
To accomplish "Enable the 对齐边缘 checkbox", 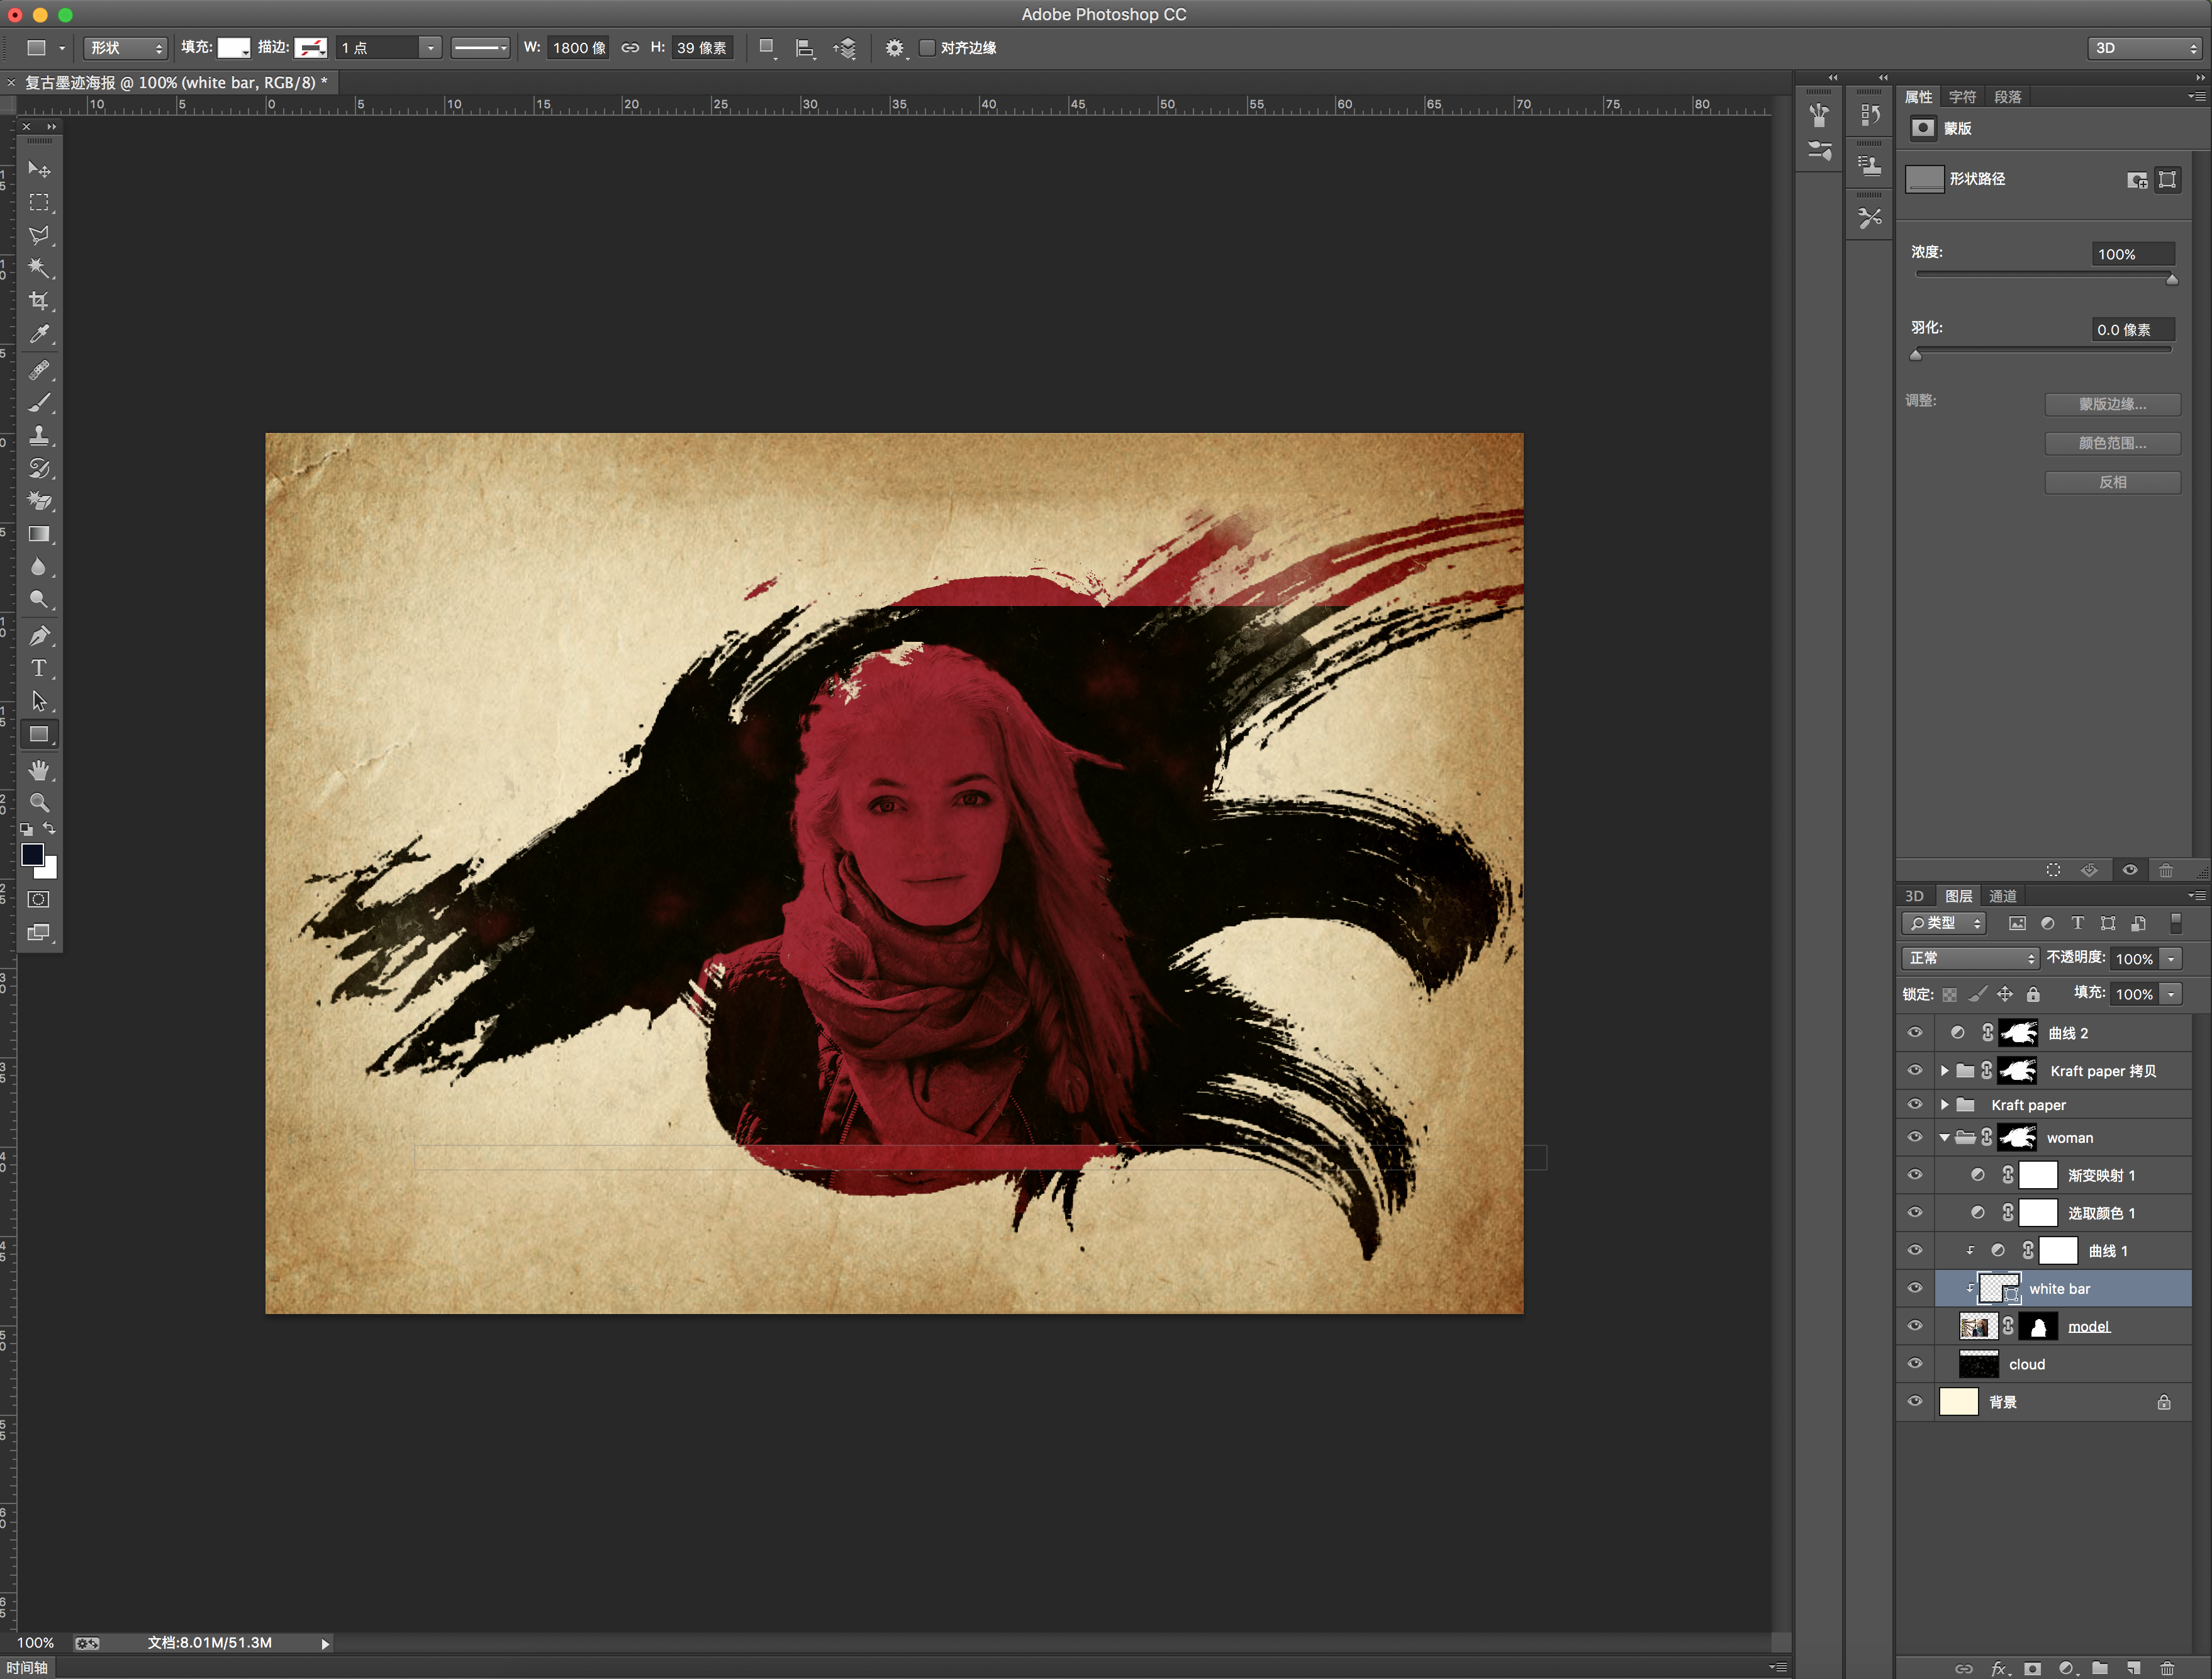I will click(927, 48).
